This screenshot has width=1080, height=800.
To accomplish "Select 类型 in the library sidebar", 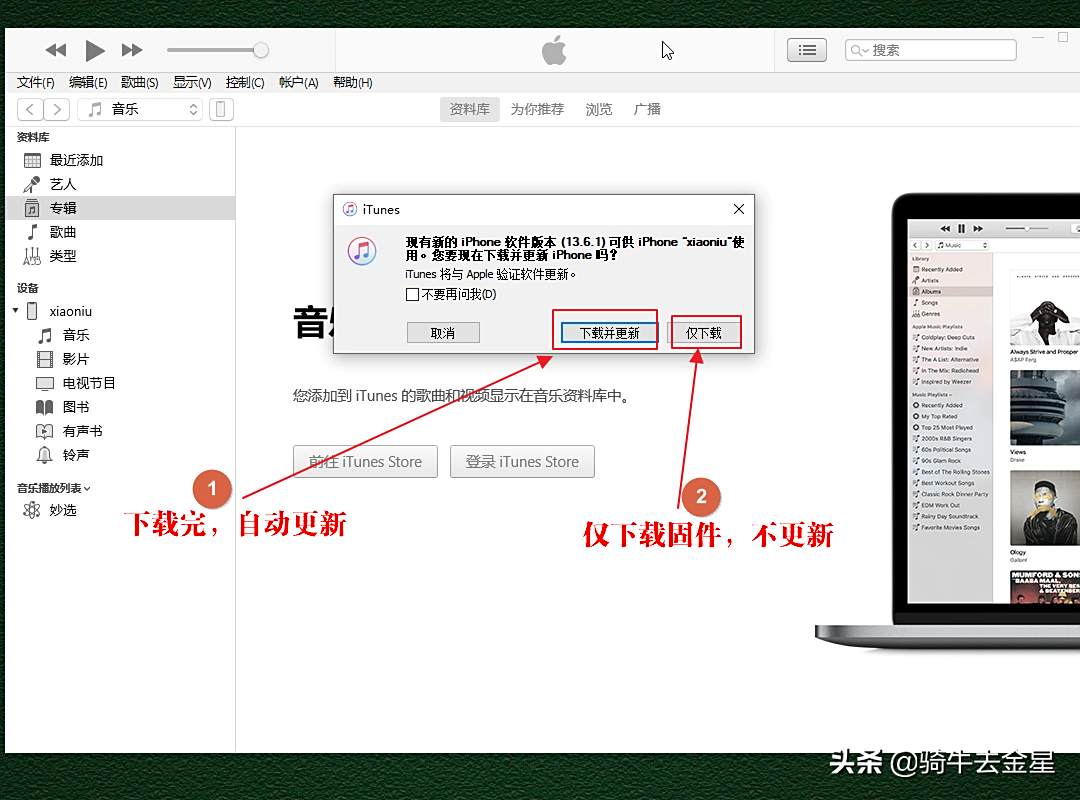I will (121, 256).
